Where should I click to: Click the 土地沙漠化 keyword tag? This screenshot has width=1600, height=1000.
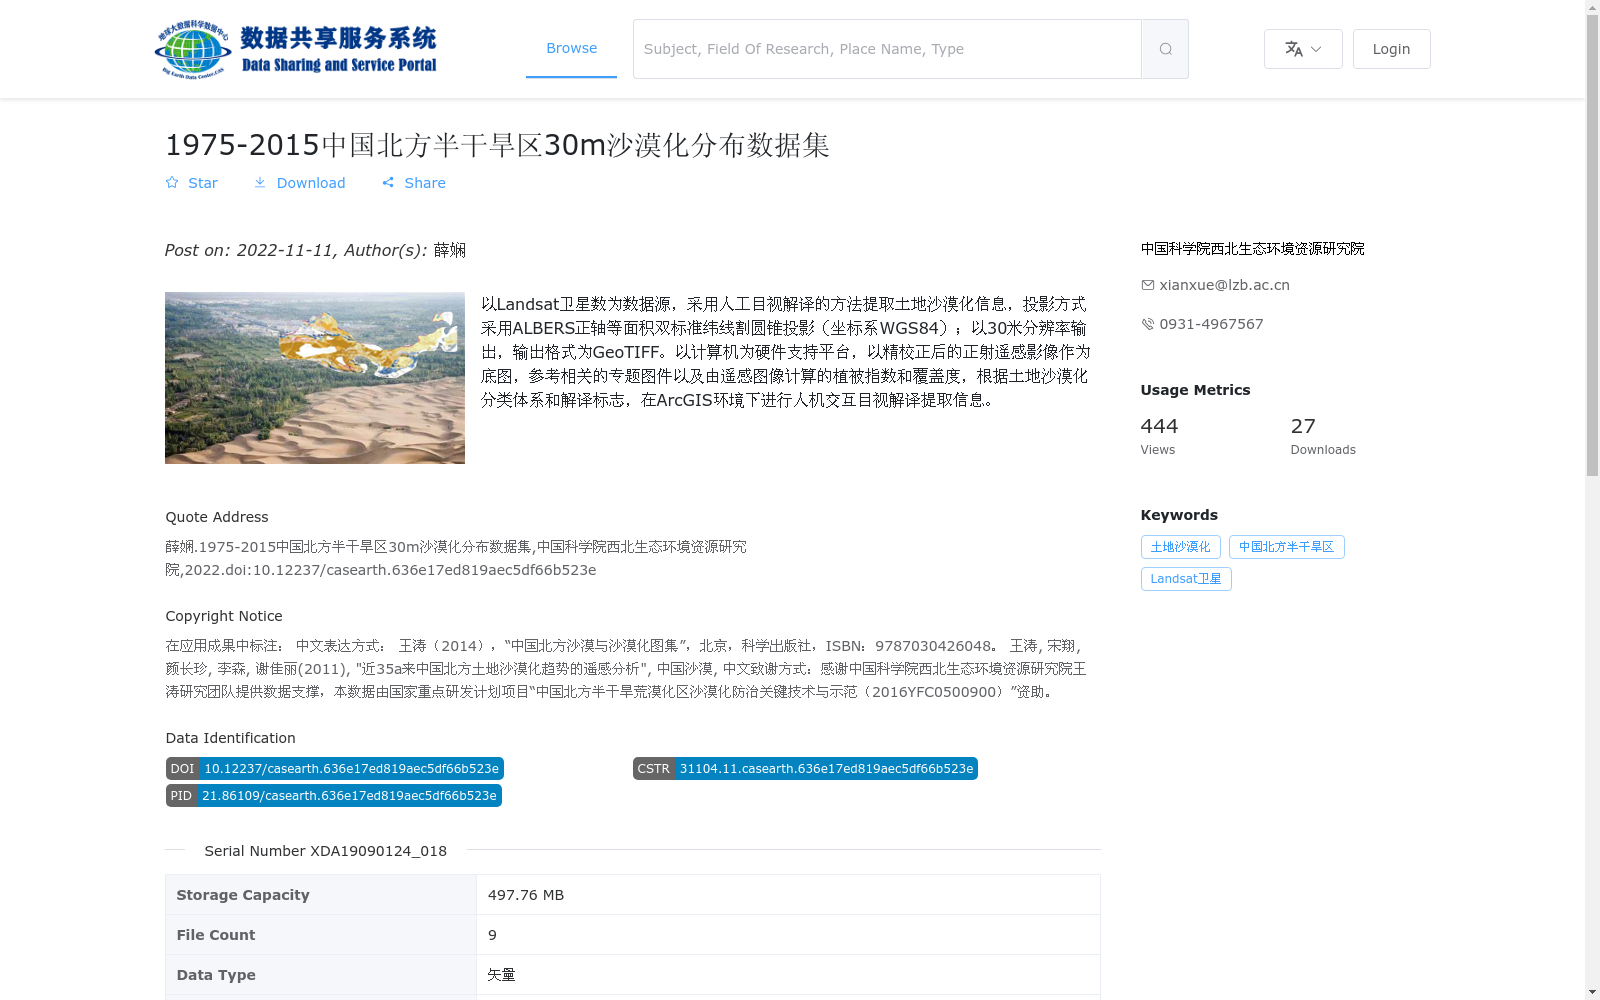click(1180, 547)
